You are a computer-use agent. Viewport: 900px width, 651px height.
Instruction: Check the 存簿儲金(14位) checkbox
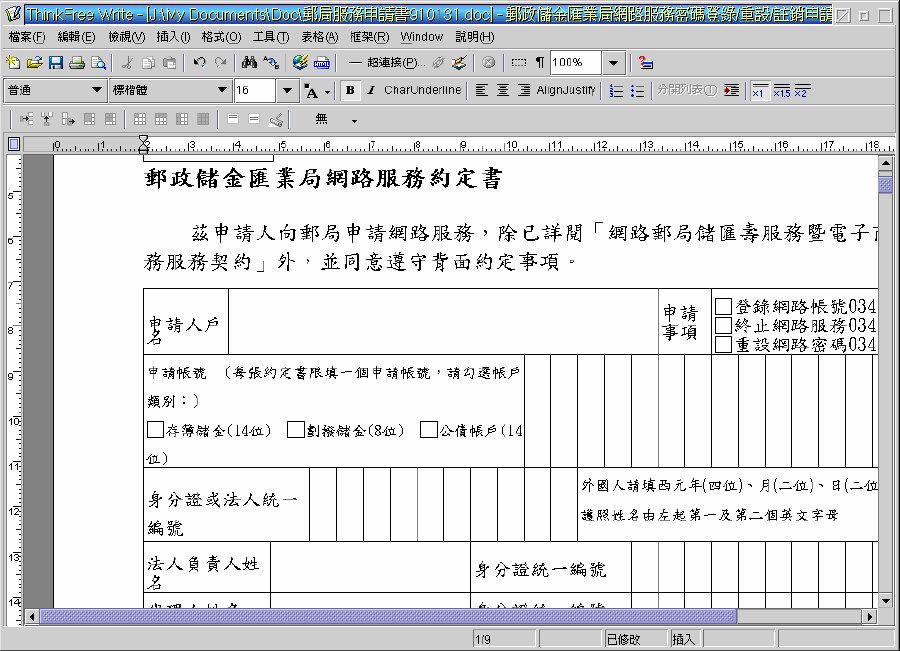(155, 430)
